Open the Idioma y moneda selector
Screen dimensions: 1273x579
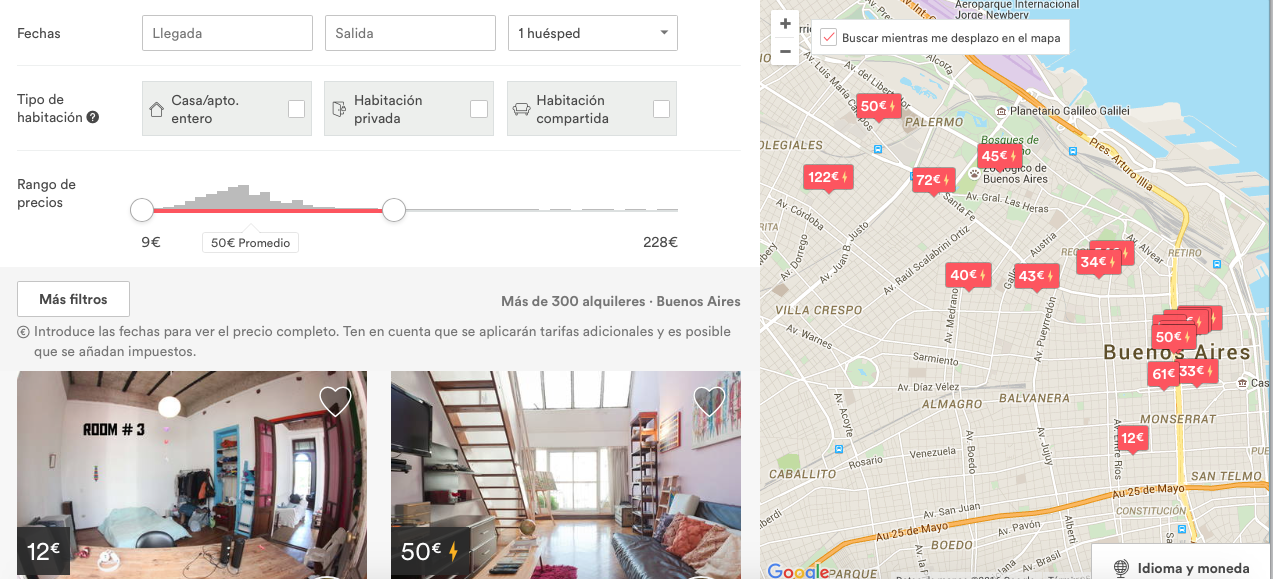click(1182, 567)
